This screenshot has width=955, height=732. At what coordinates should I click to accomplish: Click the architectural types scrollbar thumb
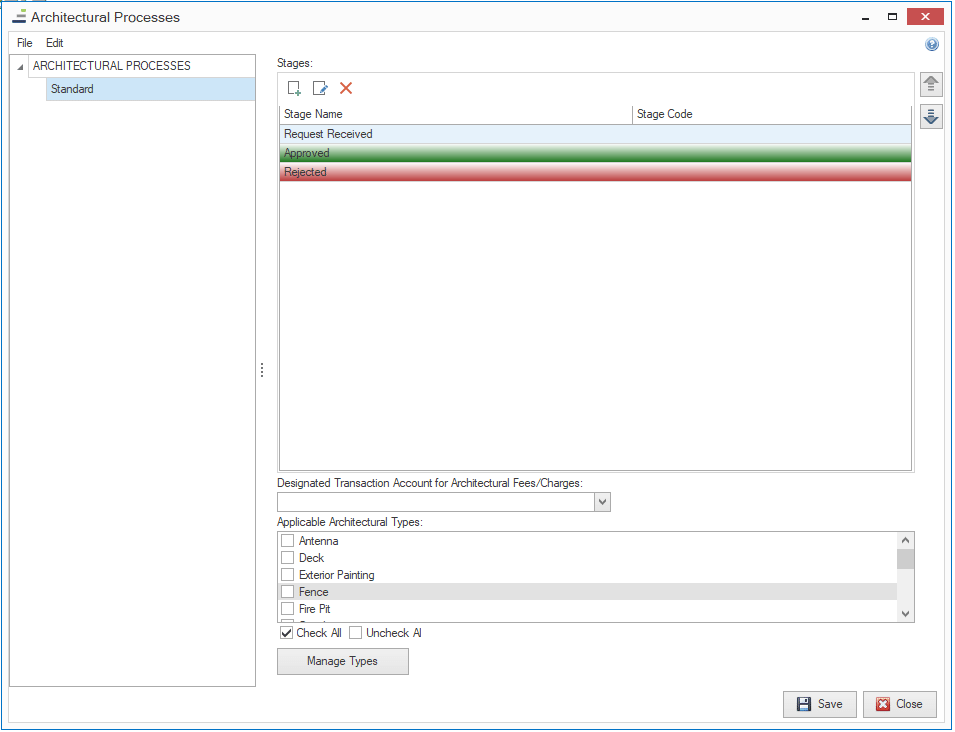[905, 559]
